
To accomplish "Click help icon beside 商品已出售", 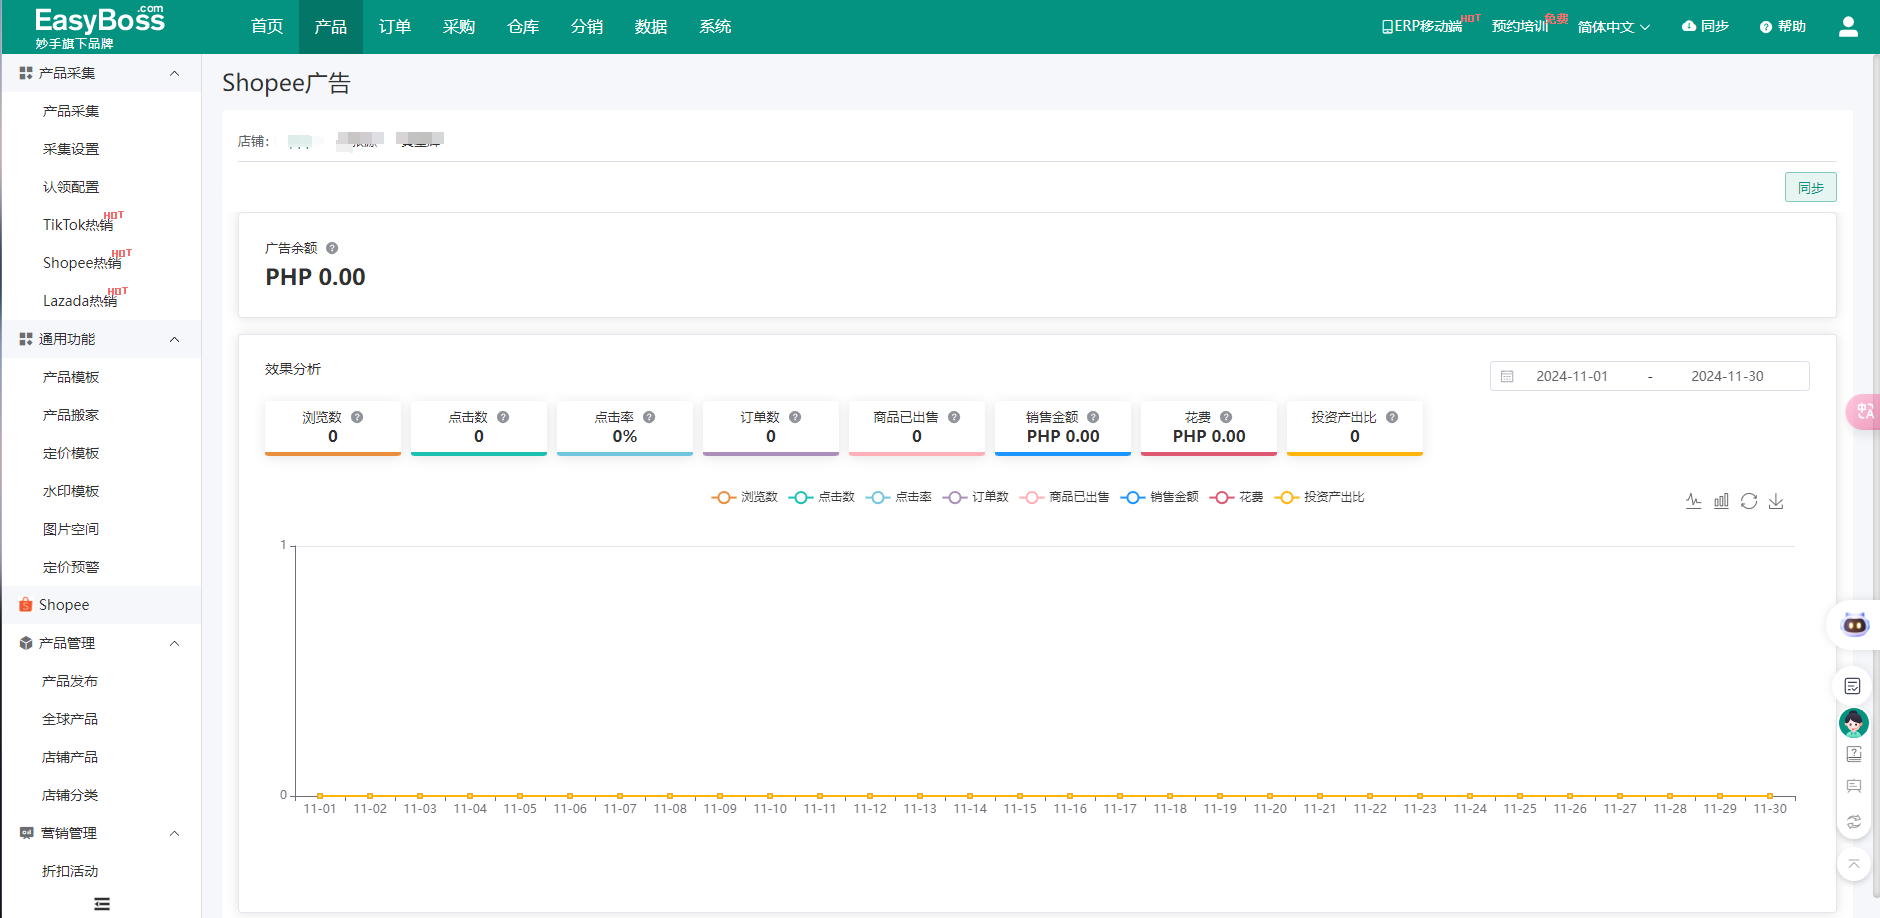I will pos(954,417).
